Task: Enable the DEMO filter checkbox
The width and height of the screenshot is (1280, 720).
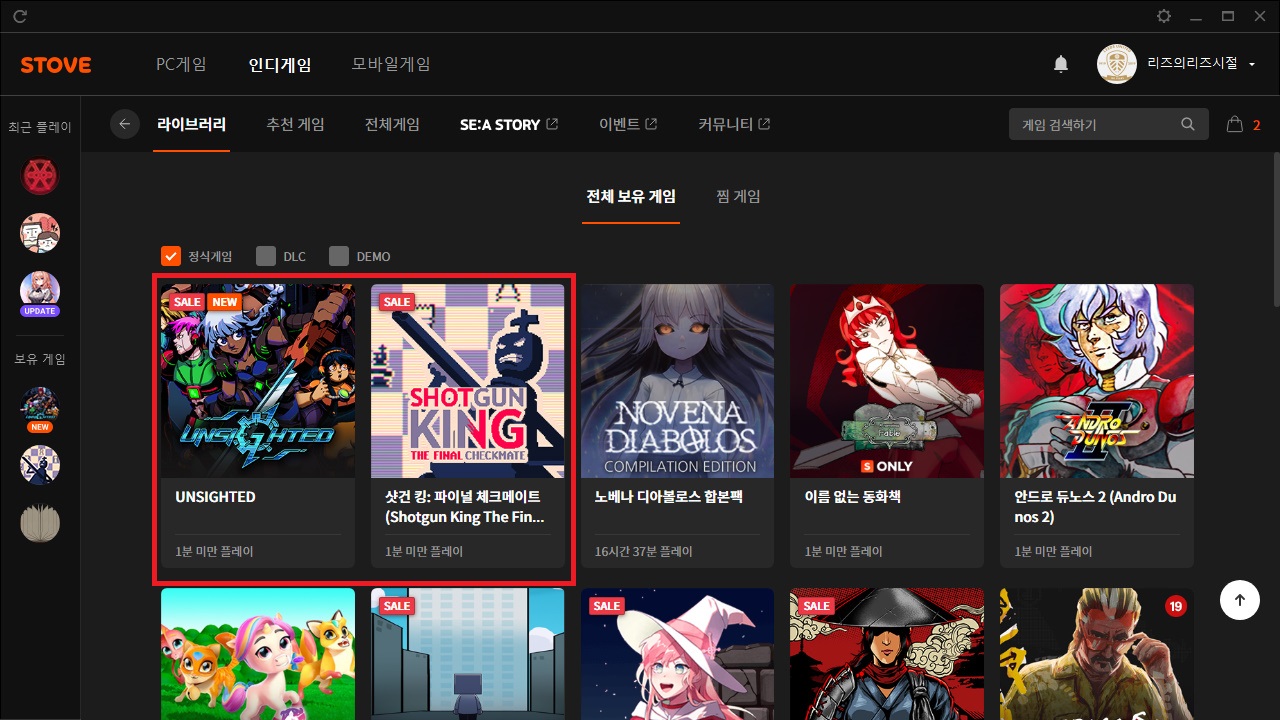Action: (x=339, y=256)
